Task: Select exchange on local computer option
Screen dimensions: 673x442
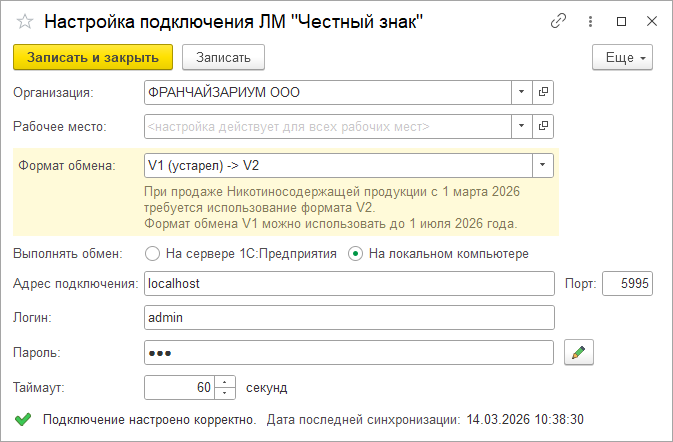Action: (355, 253)
